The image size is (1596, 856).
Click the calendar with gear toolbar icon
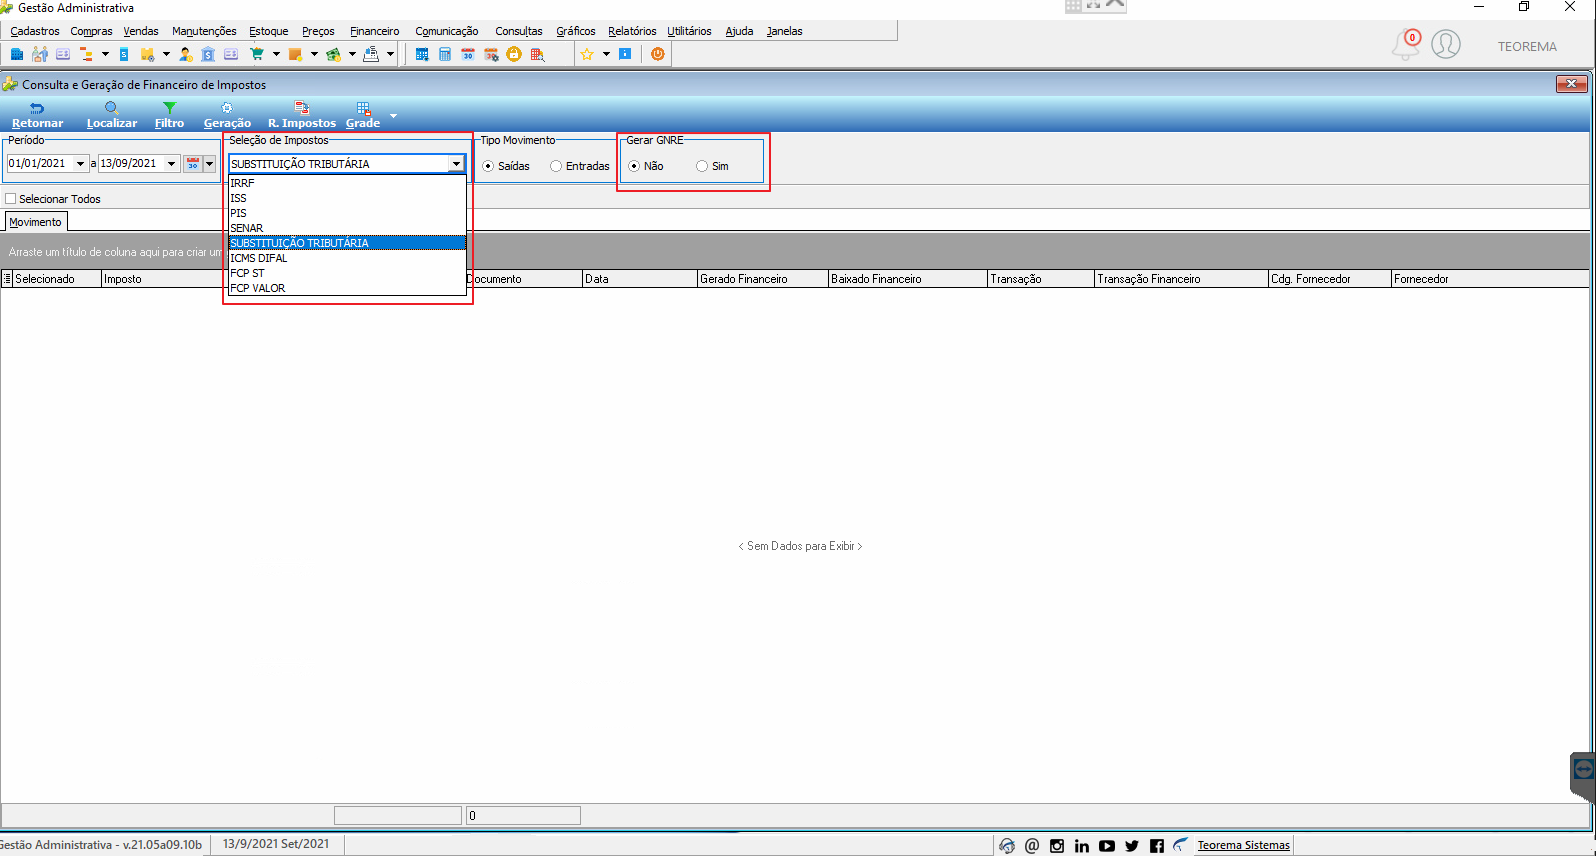(x=491, y=54)
